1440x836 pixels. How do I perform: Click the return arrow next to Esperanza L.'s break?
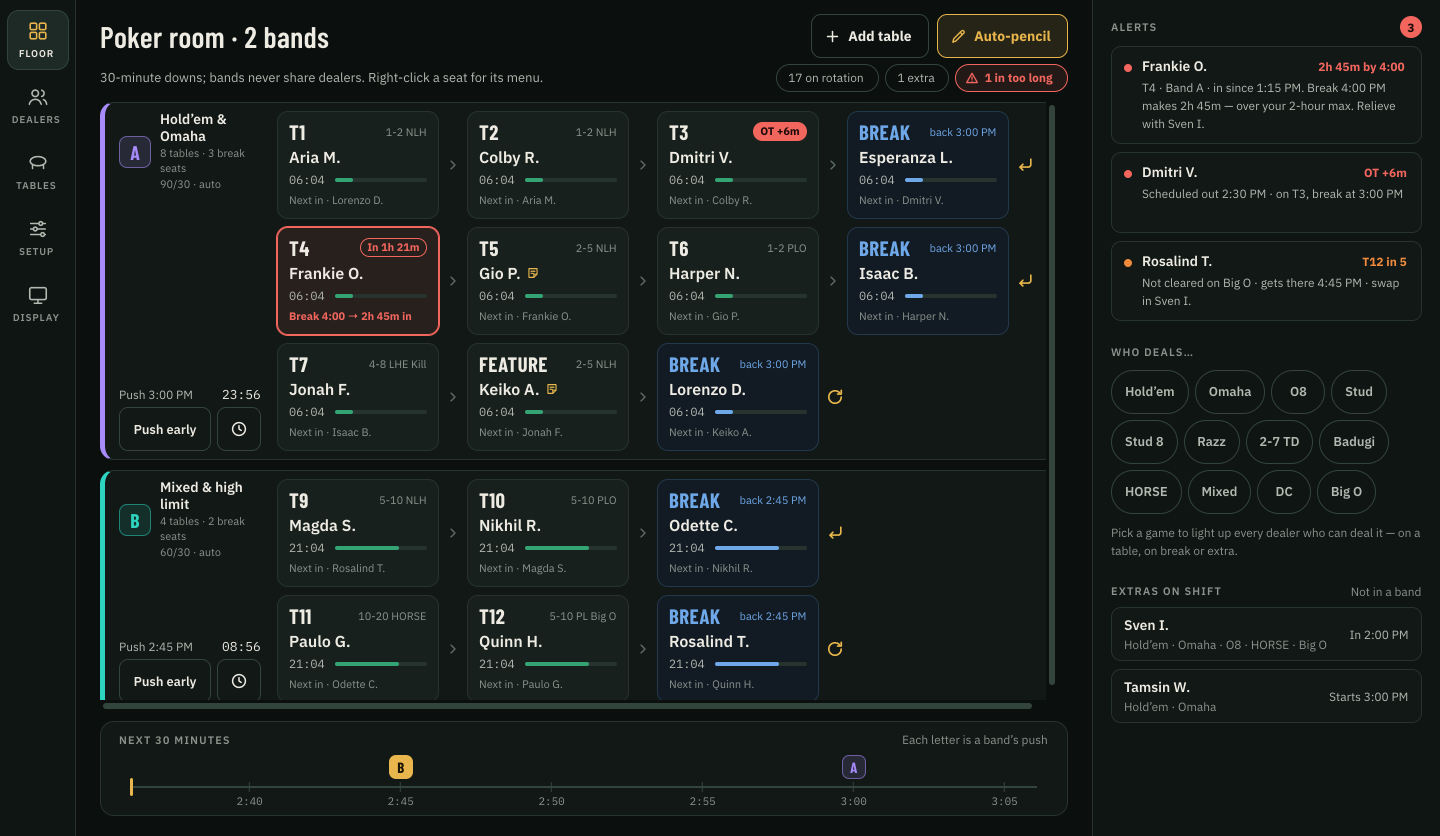click(x=1025, y=165)
